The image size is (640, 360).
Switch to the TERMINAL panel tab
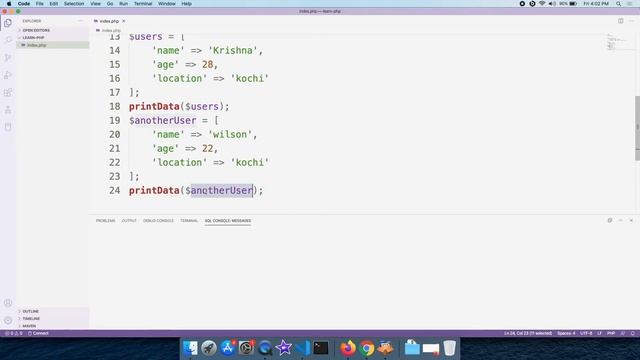[189, 221]
